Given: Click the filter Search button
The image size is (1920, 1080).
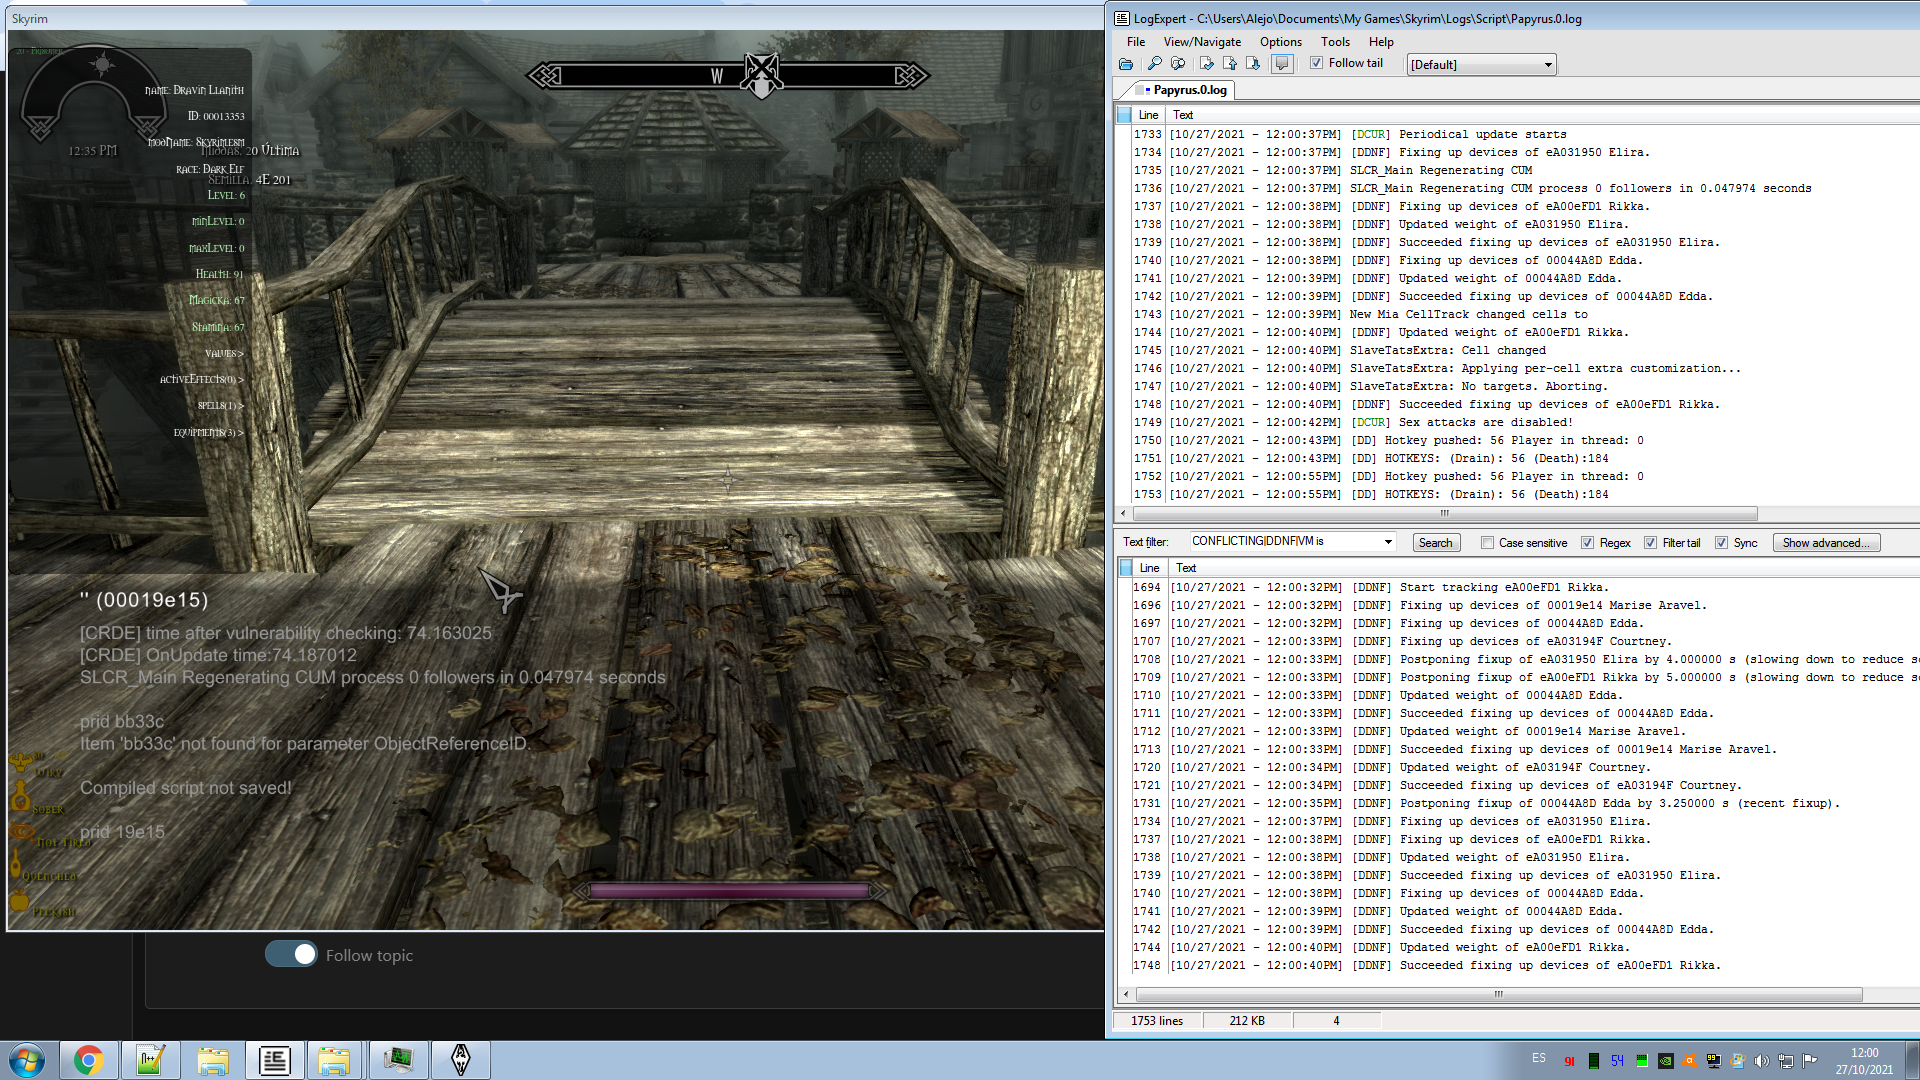Looking at the screenshot, I should tap(1435, 543).
